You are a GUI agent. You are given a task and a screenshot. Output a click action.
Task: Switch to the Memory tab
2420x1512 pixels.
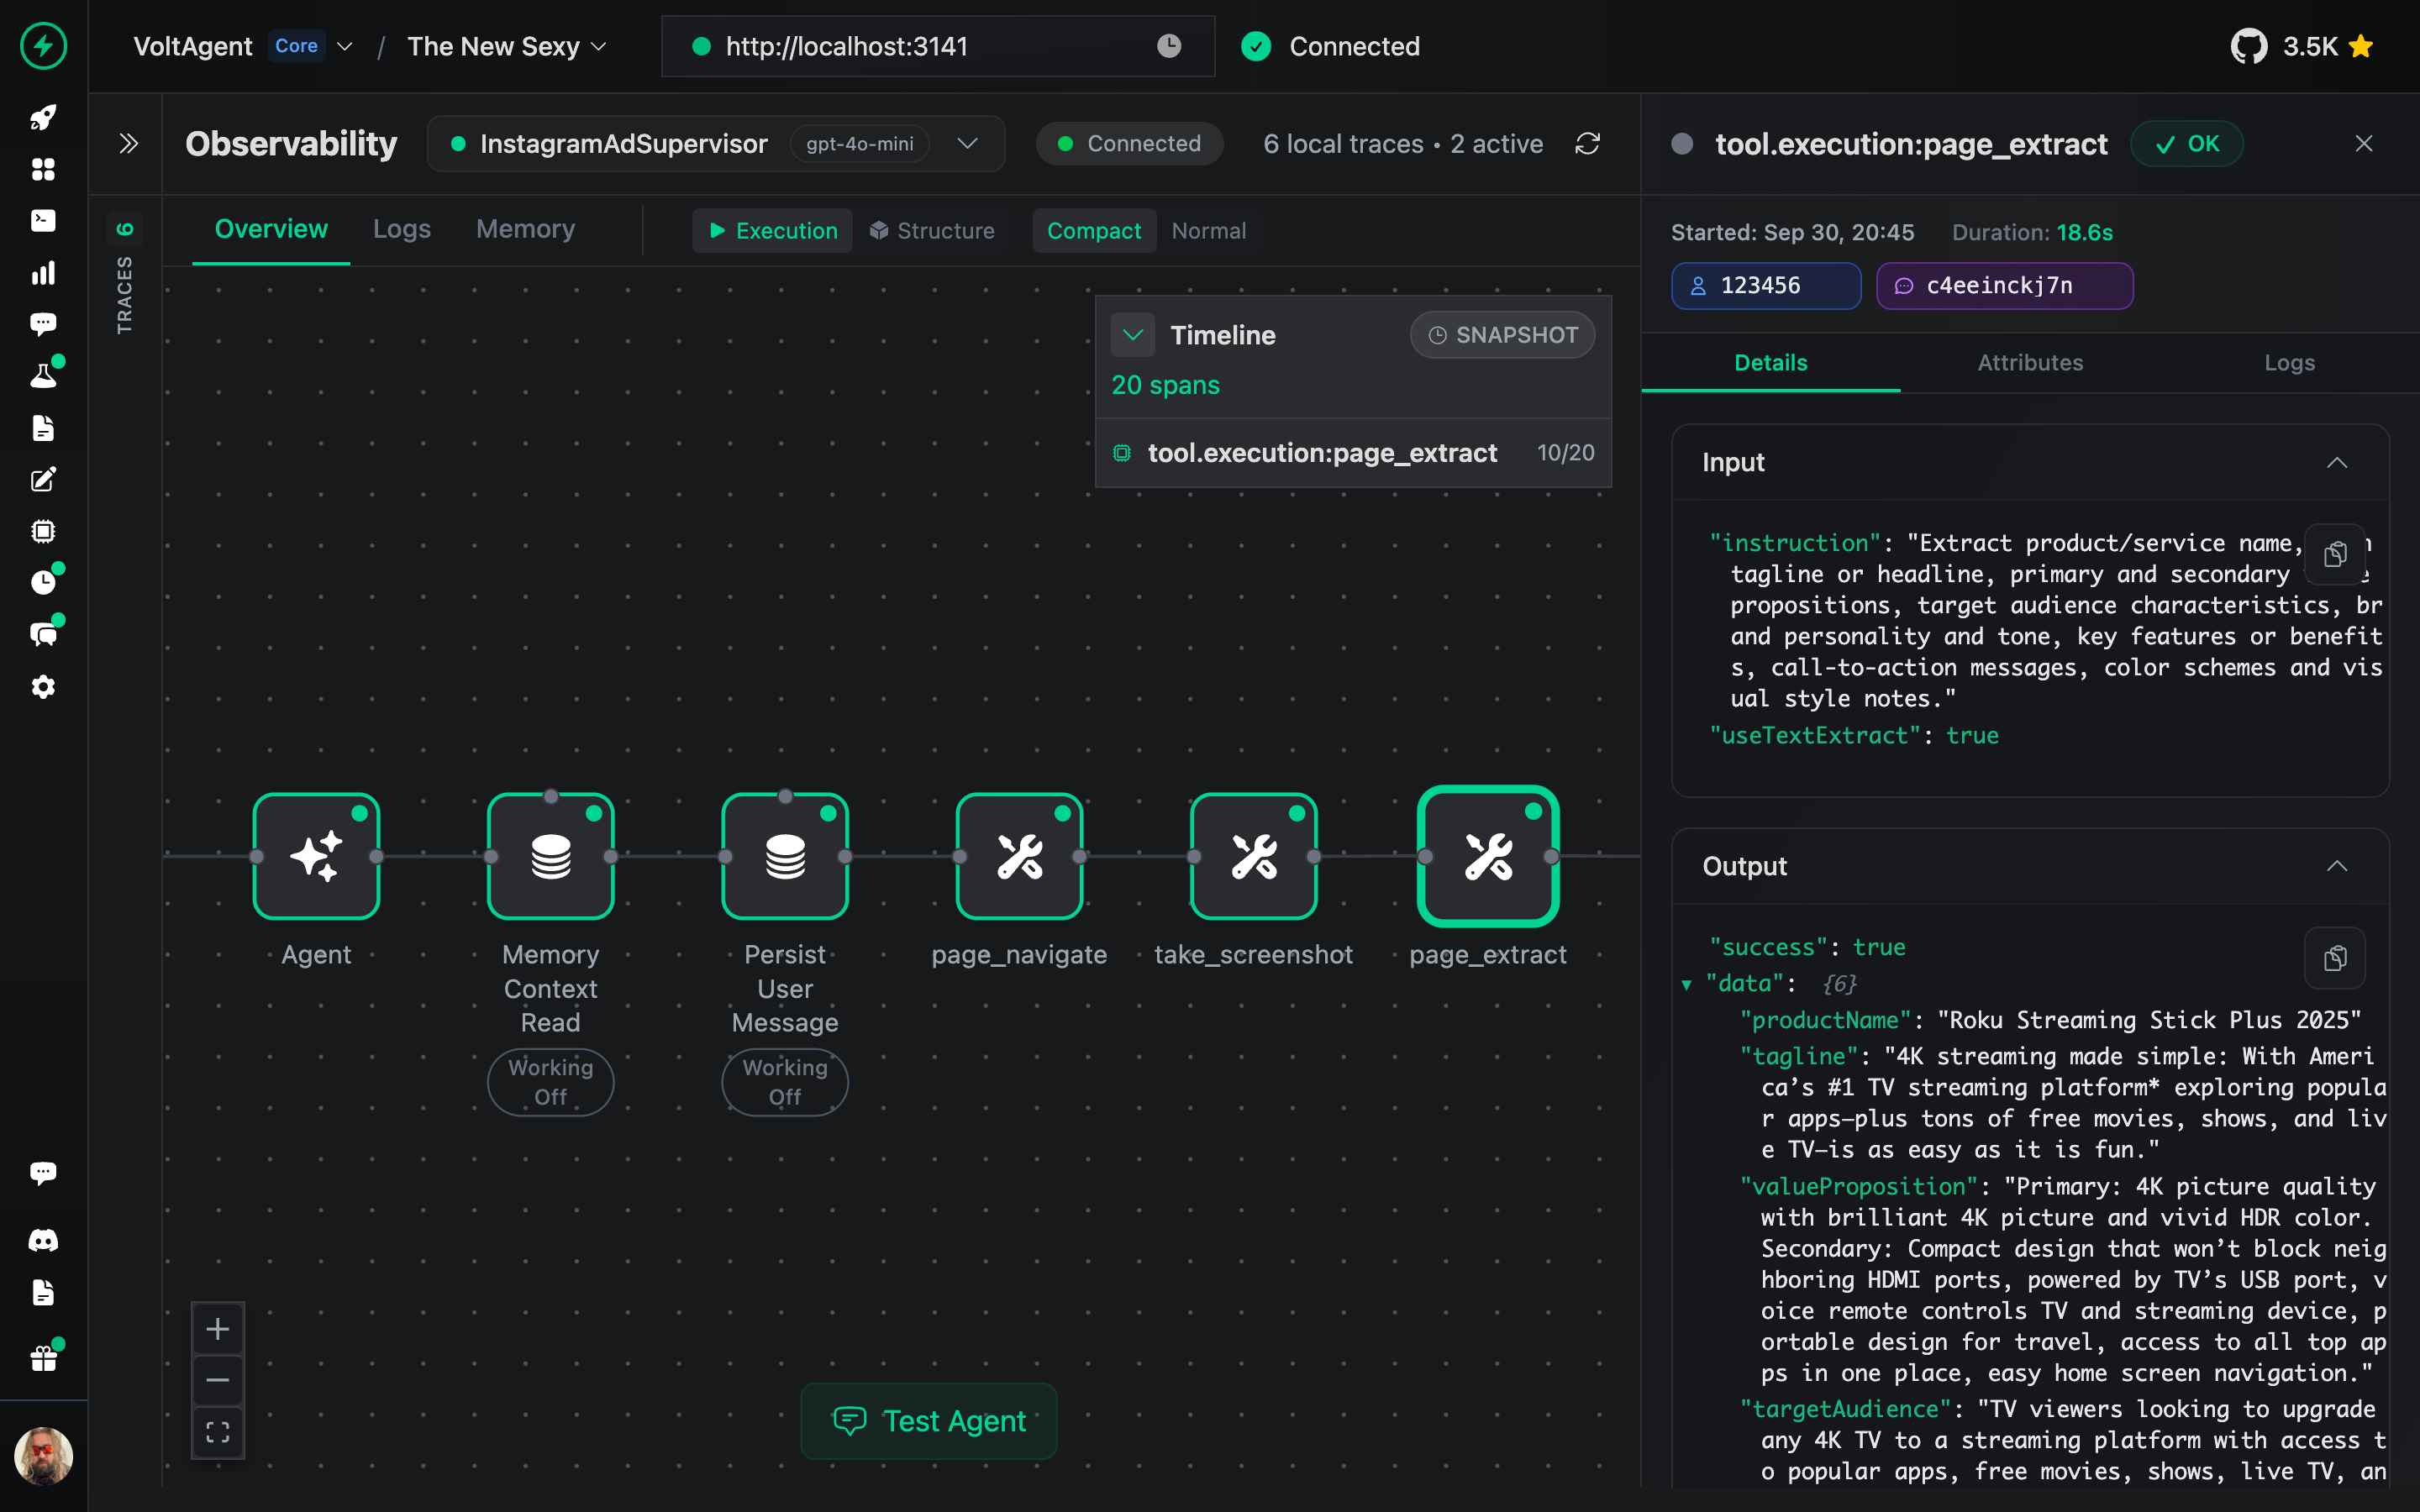coord(526,229)
